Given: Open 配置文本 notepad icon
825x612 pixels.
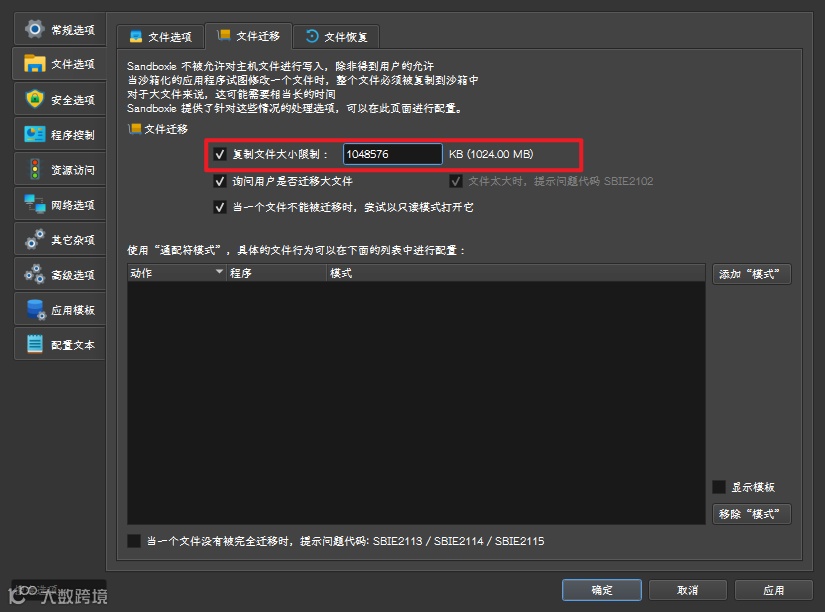Looking at the screenshot, I should [x=35, y=344].
